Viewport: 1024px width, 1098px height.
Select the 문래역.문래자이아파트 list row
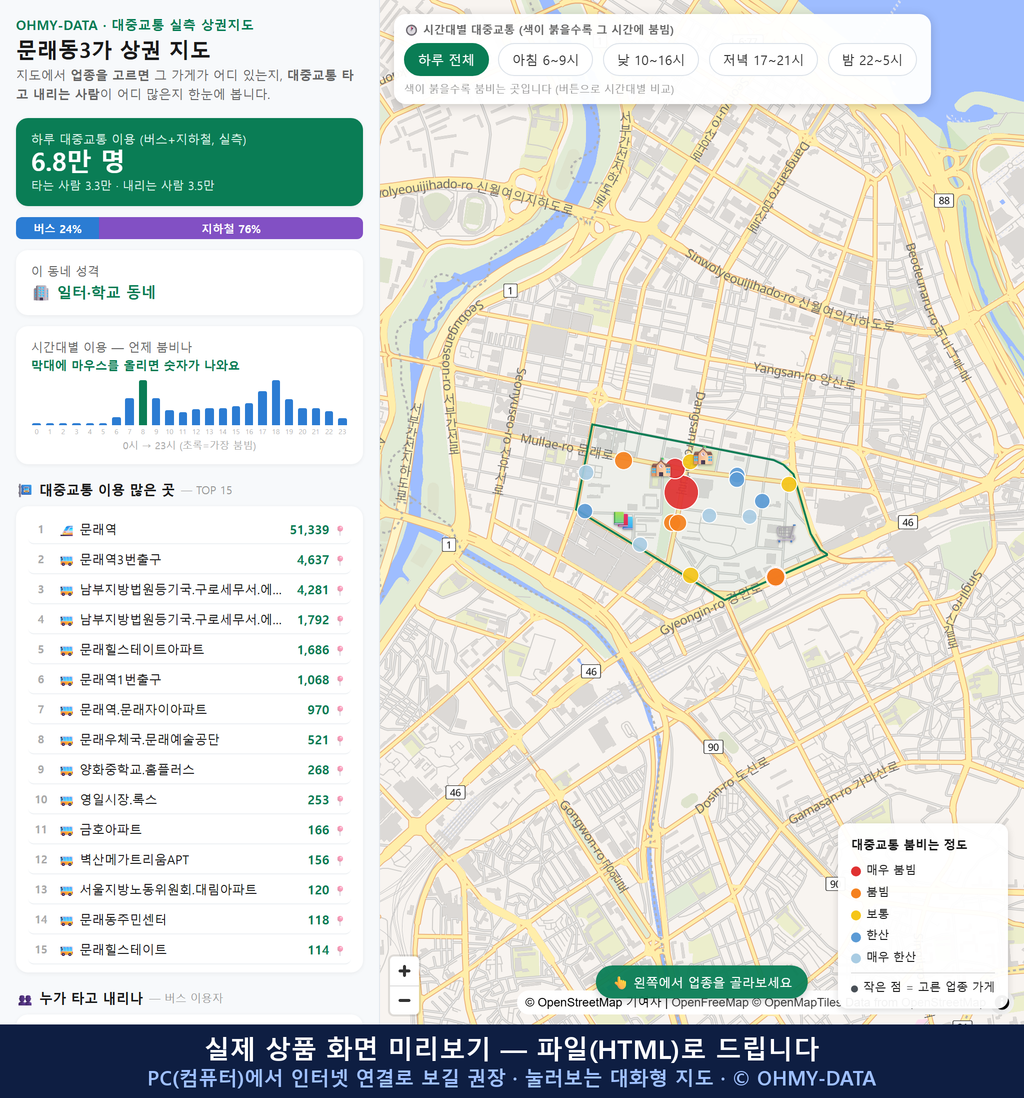click(x=189, y=710)
